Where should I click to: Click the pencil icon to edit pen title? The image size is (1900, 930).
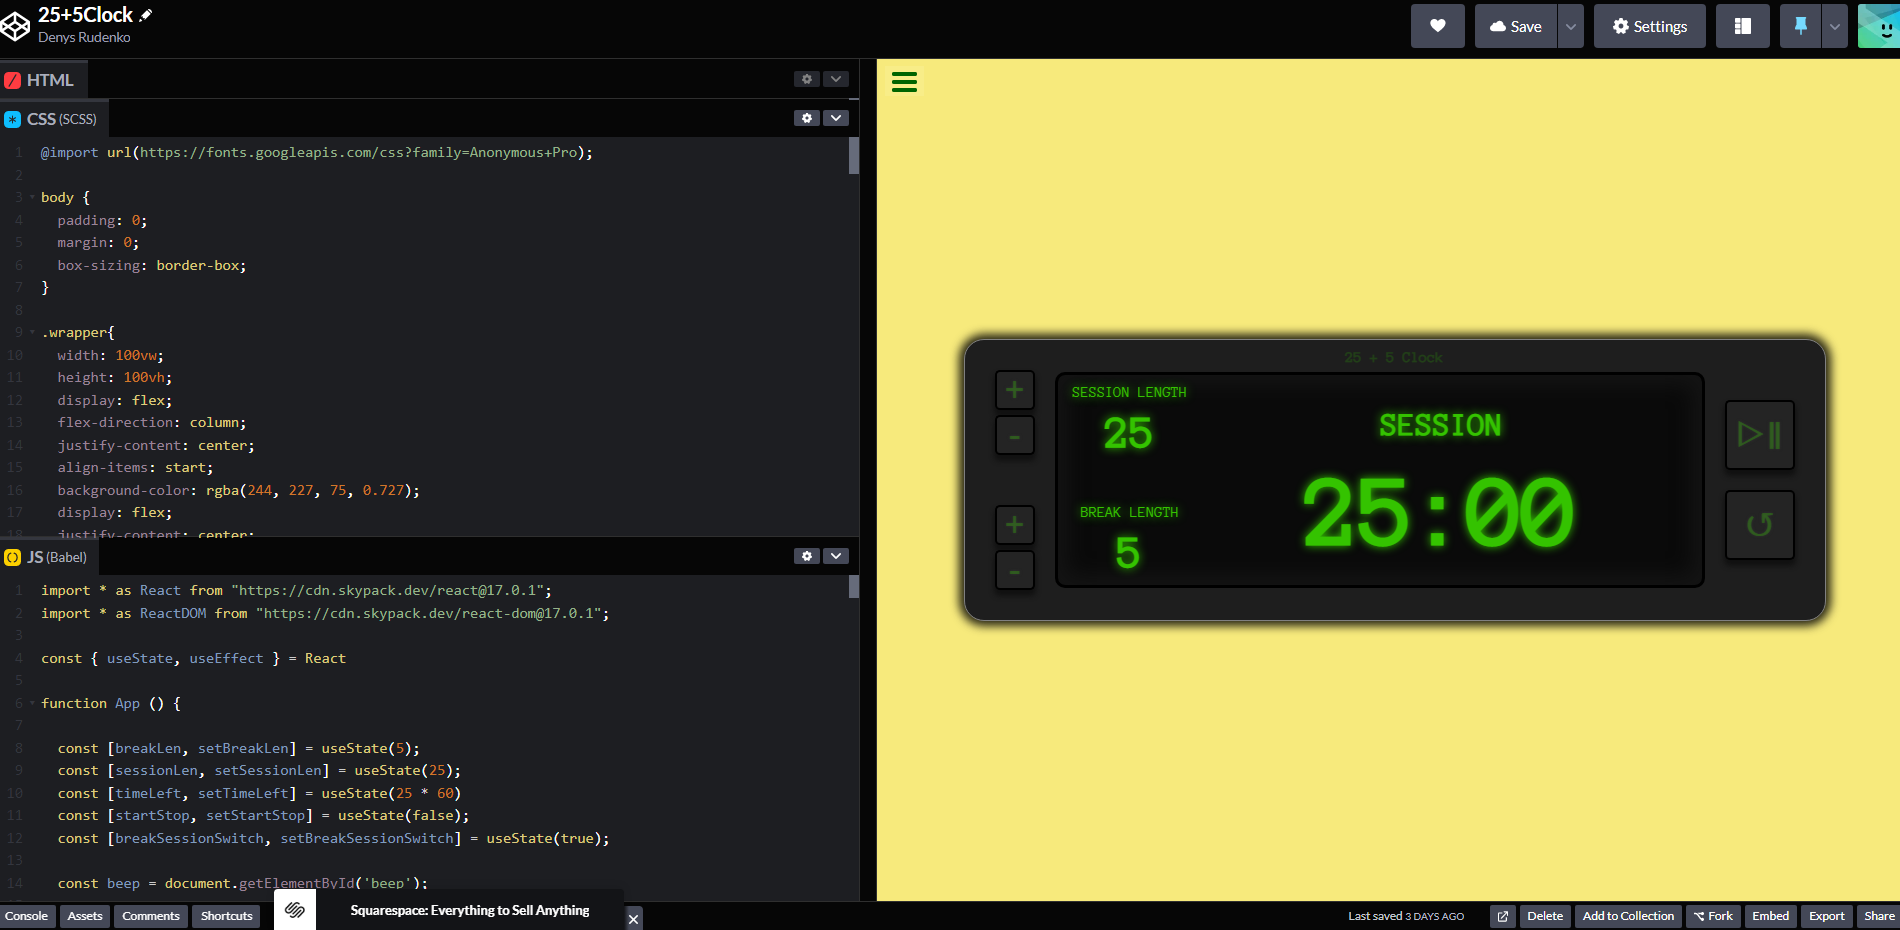pyautogui.click(x=146, y=15)
